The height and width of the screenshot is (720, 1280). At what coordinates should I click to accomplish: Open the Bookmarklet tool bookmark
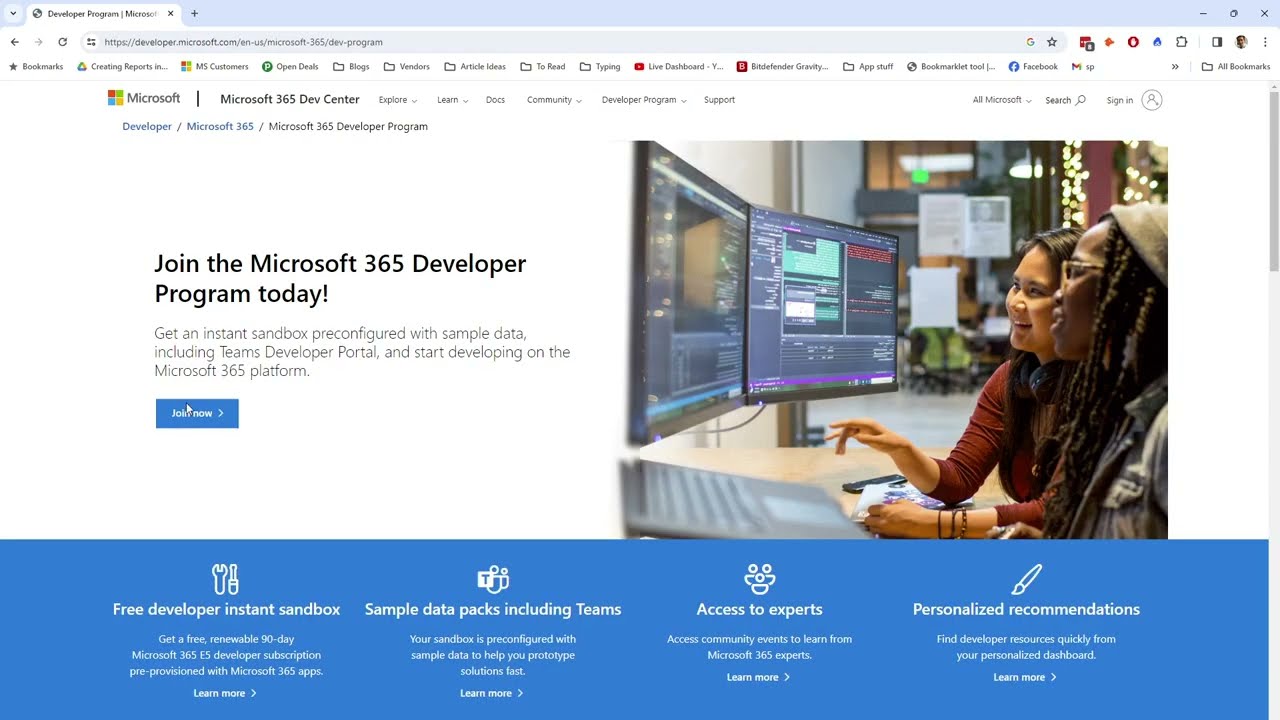[951, 67]
